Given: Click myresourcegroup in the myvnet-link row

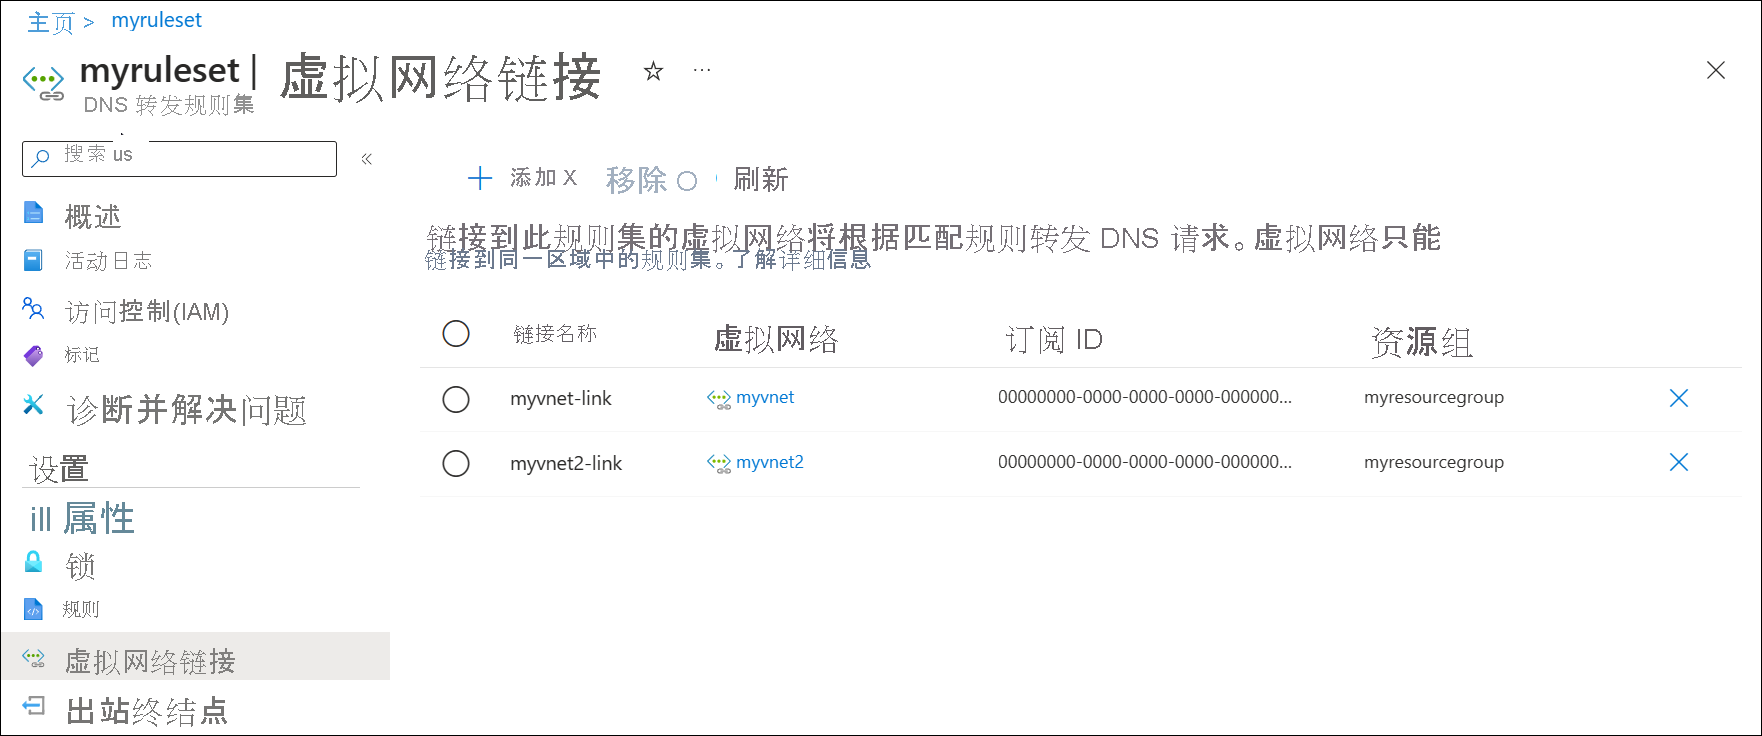Looking at the screenshot, I should click(x=1434, y=397).
